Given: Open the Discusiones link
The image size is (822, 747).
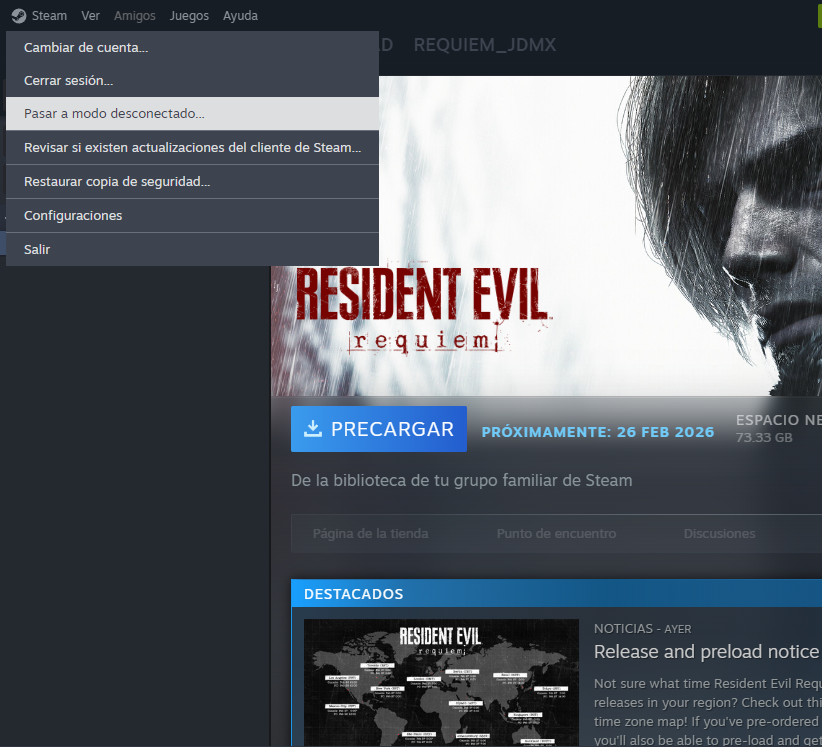Looking at the screenshot, I should [x=719, y=534].
